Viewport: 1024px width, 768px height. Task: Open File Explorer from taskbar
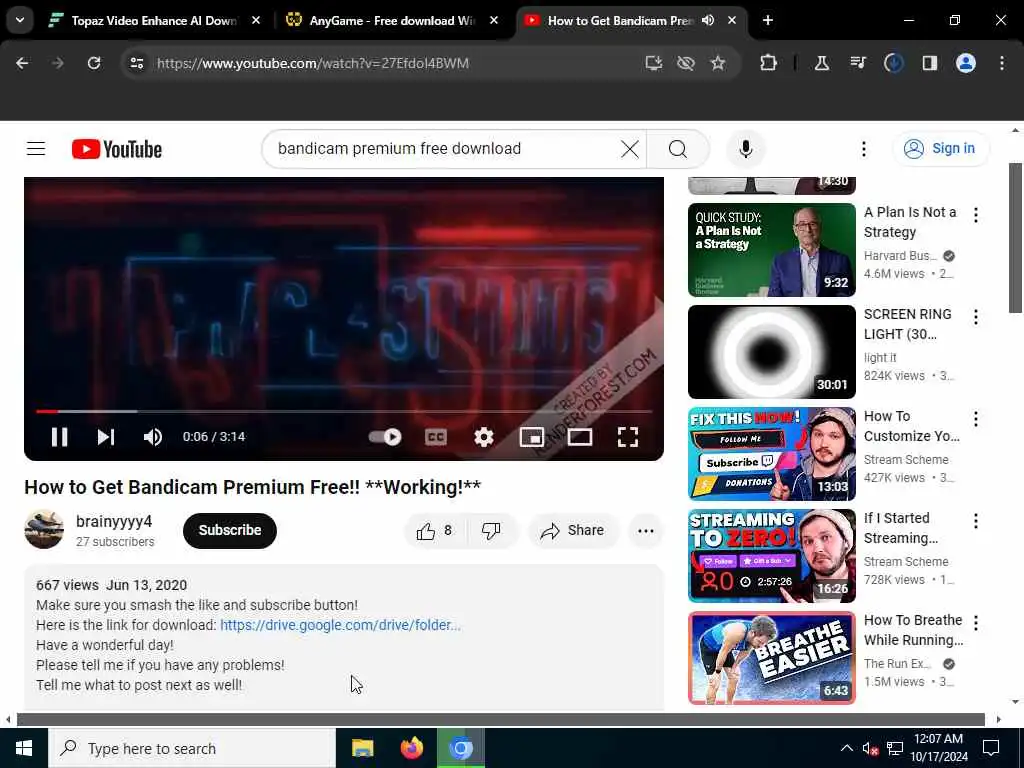[x=362, y=748]
